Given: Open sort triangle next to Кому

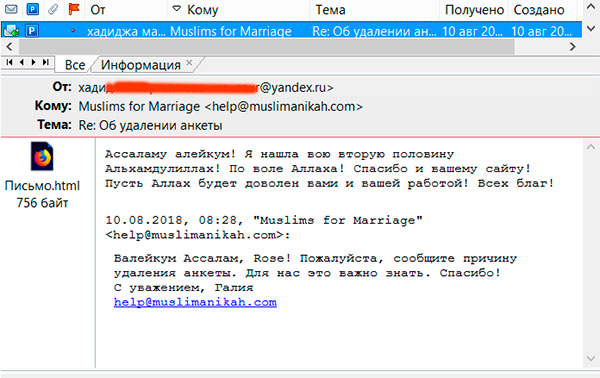Looking at the screenshot, I should pyautogui.click(x=176, y=8).
